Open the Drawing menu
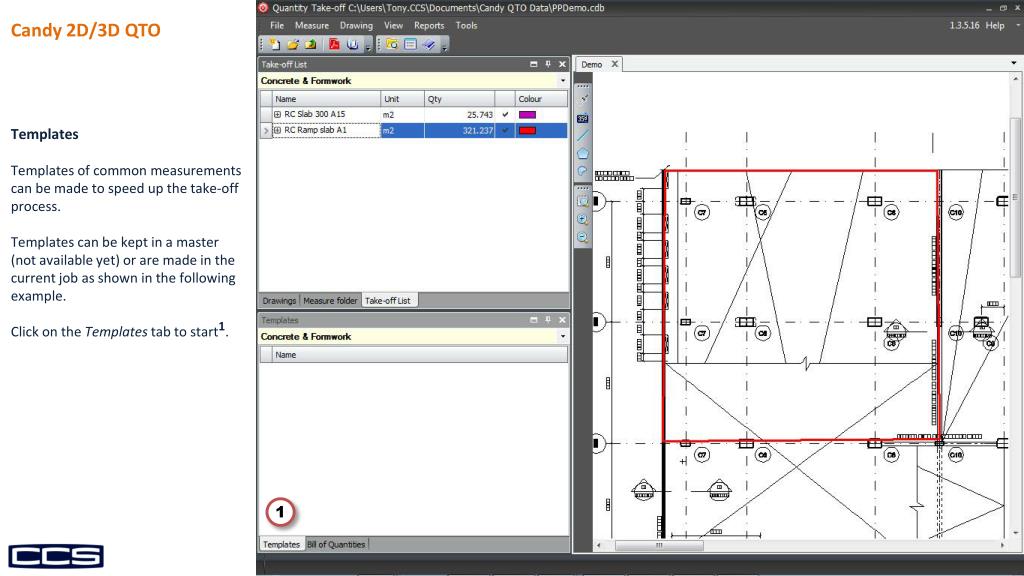 (356, 25)
